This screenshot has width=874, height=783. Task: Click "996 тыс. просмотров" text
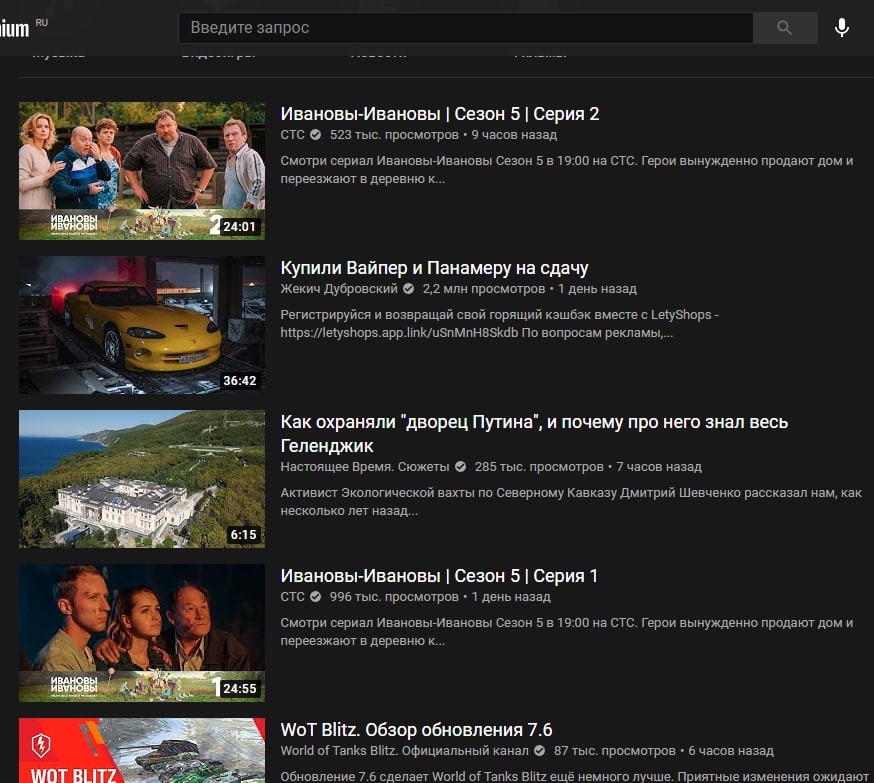click(394, 597)
